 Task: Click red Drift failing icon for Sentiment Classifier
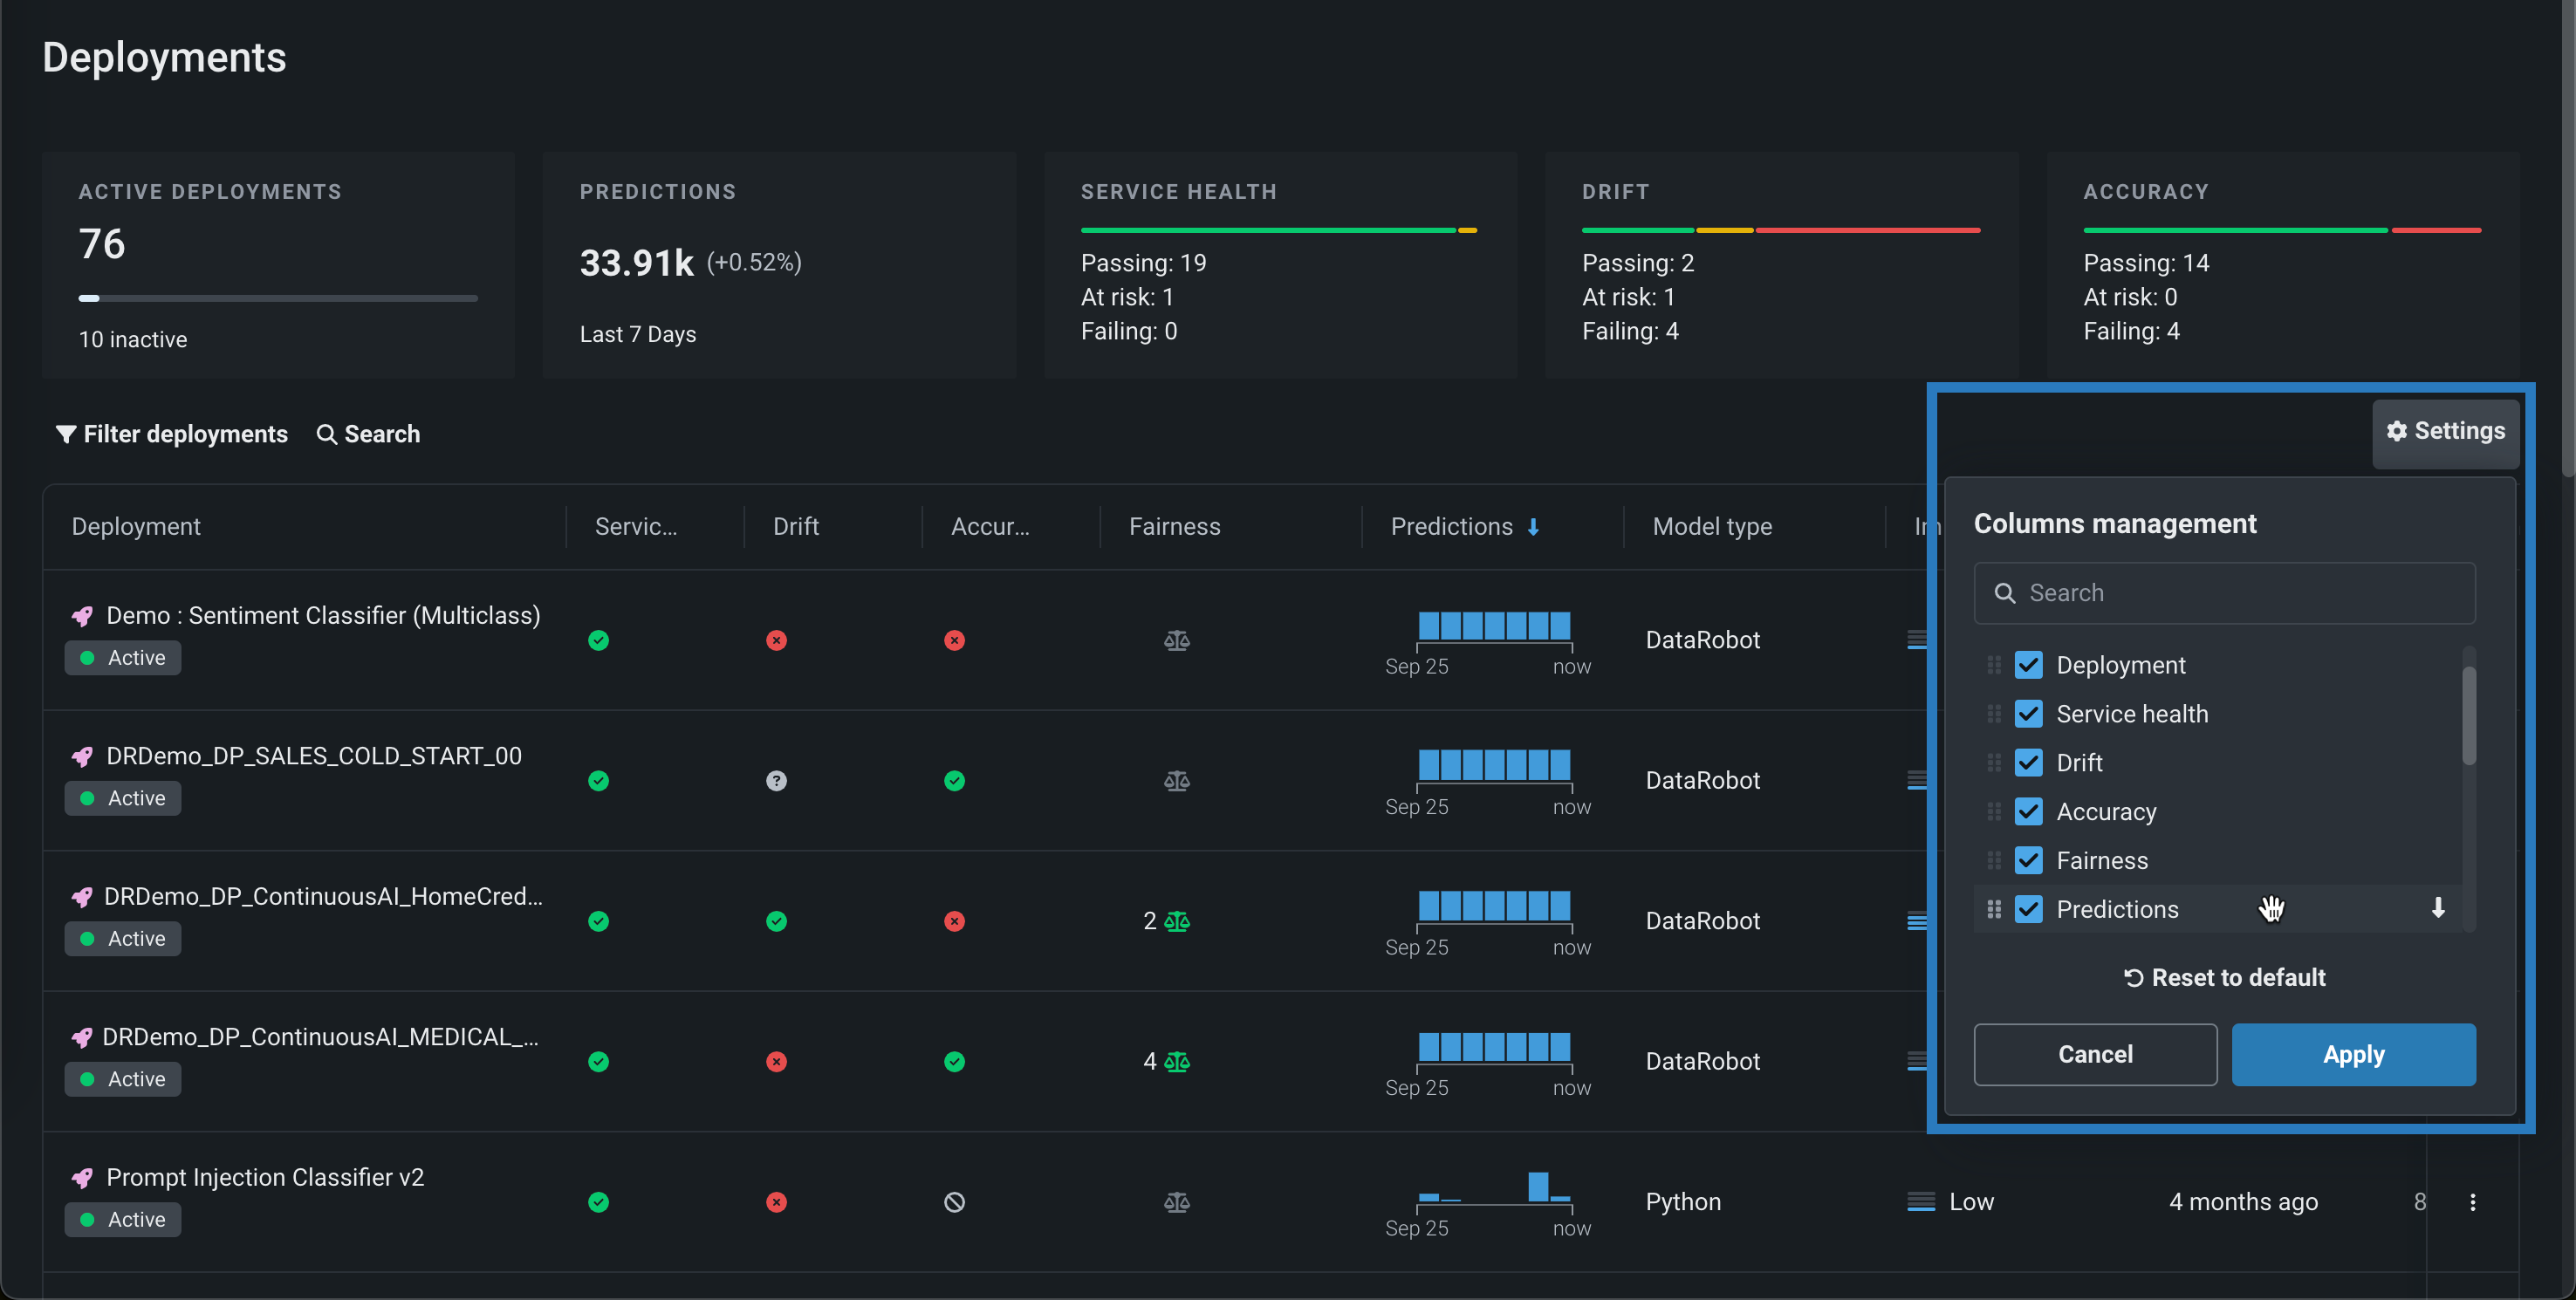(776, 640)
